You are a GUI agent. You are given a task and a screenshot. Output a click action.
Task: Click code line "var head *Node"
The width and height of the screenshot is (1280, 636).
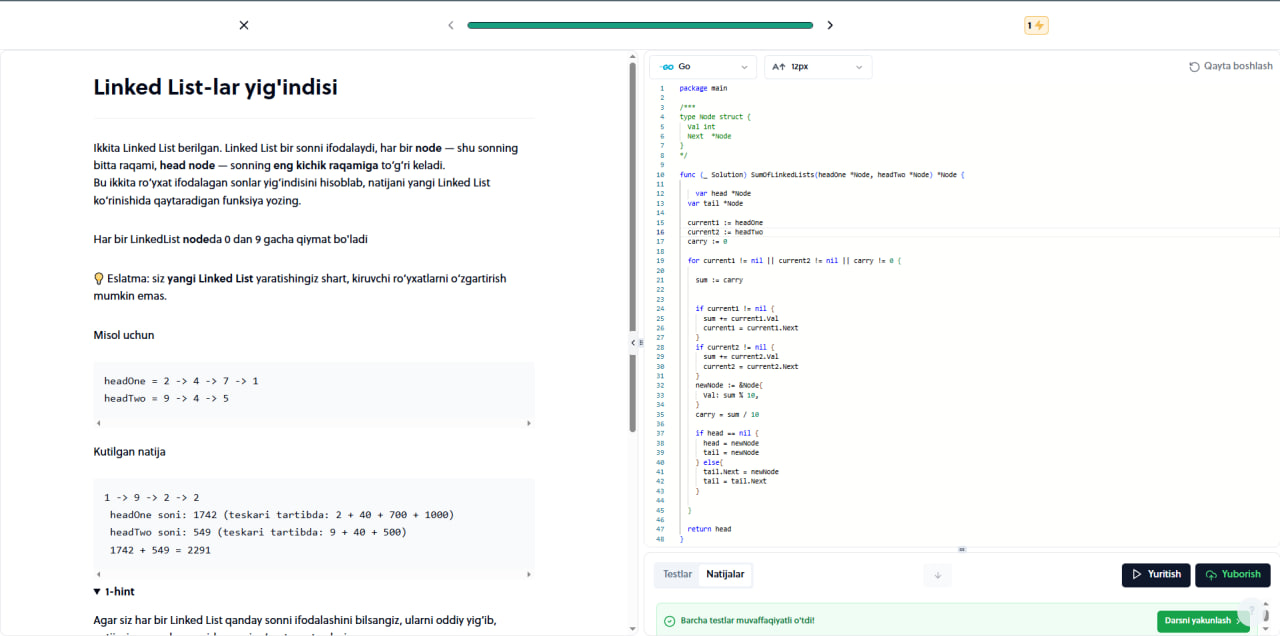click(x=723, y=193)
